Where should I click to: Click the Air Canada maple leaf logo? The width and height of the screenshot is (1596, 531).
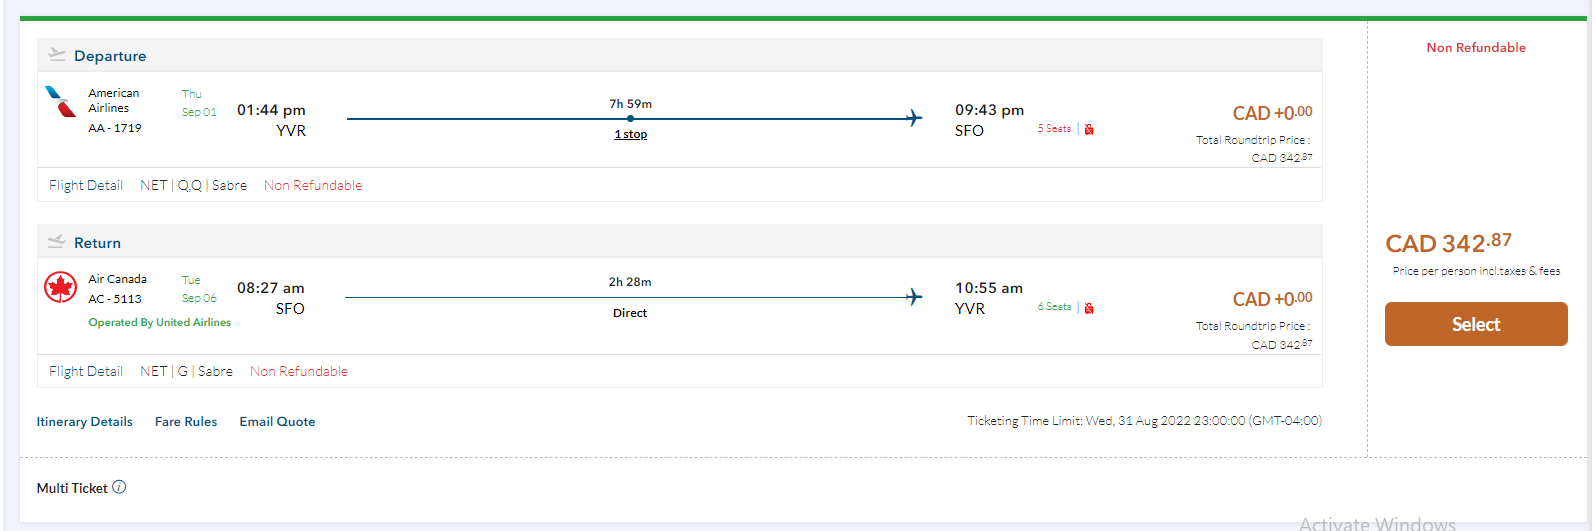(x=61, y=288)
